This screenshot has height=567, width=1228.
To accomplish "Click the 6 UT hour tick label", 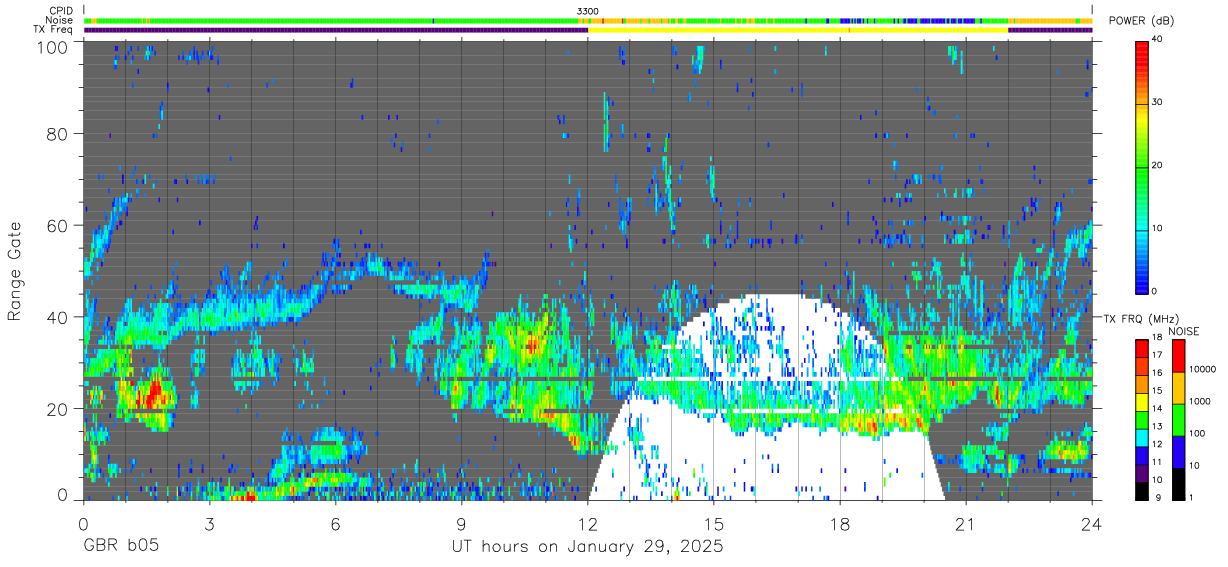I will tap(336, 523).
